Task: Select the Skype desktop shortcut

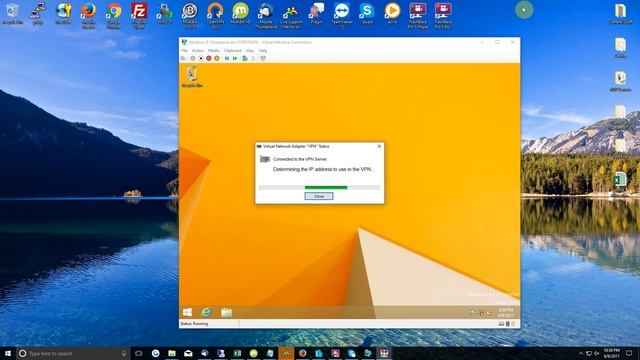Action: 367,14
